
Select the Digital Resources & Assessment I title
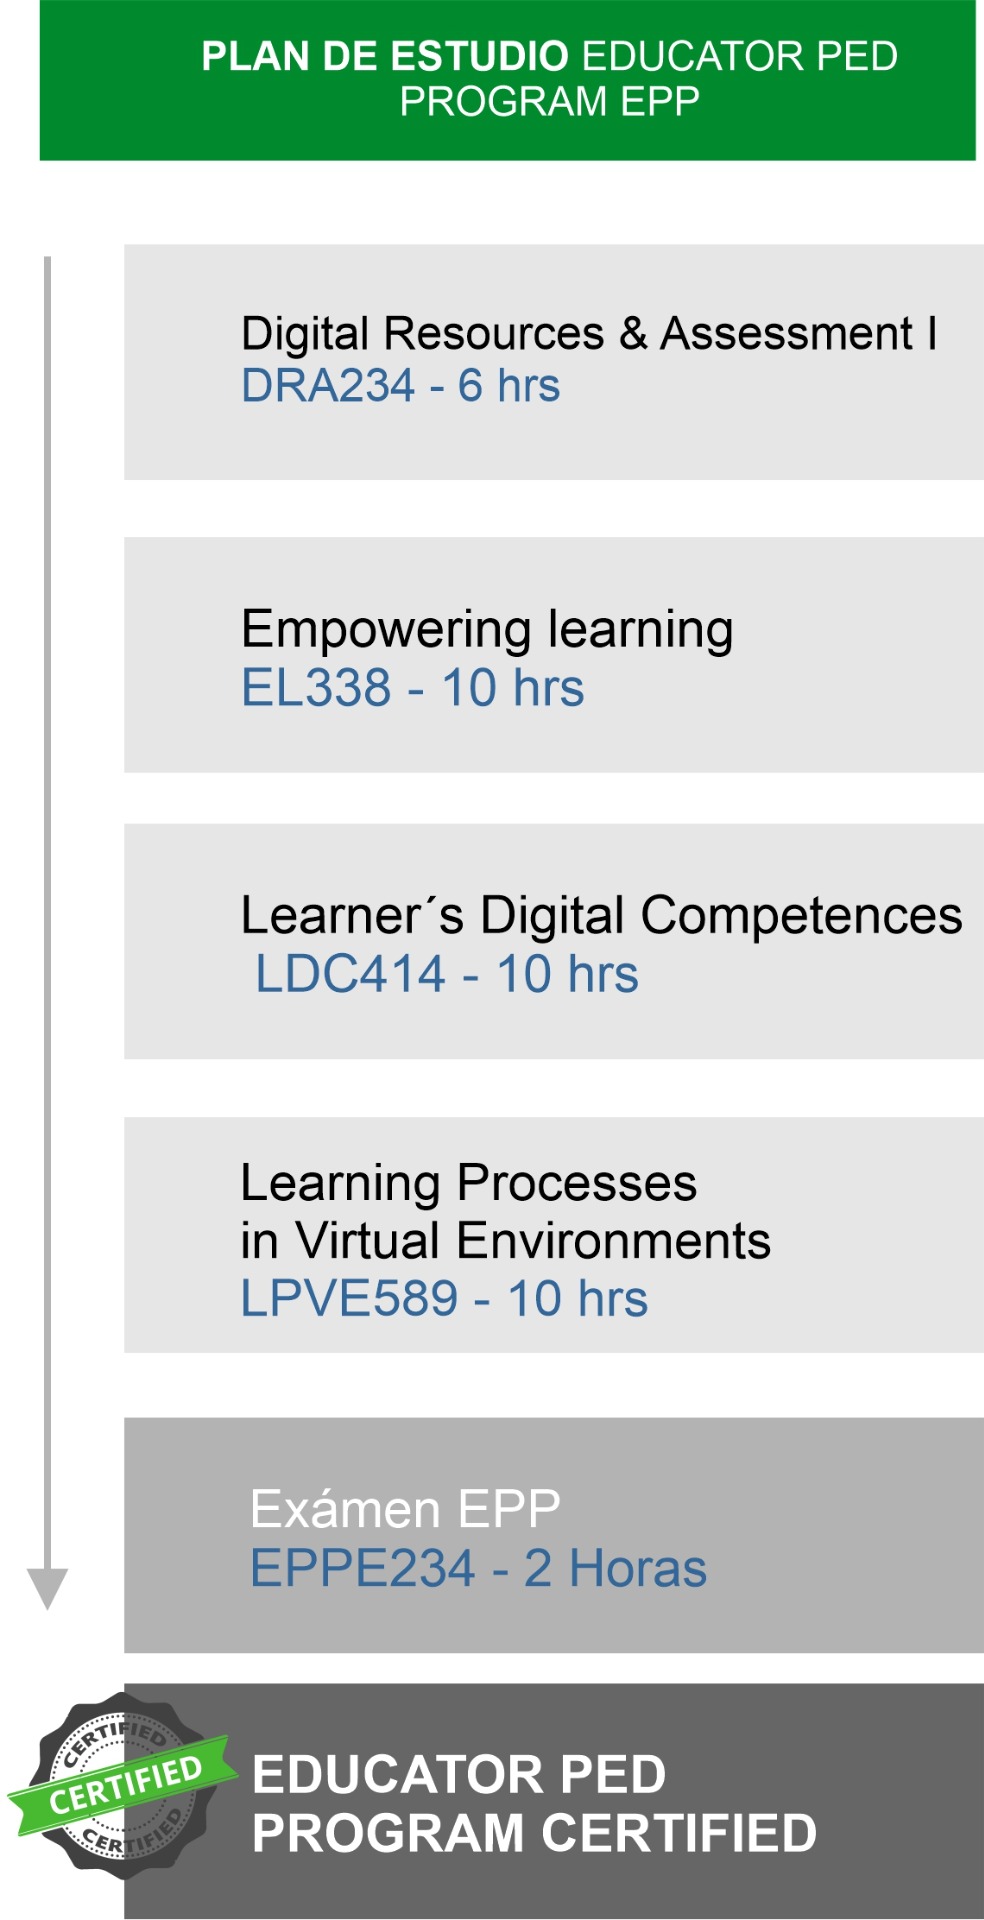tap(589, 334)
